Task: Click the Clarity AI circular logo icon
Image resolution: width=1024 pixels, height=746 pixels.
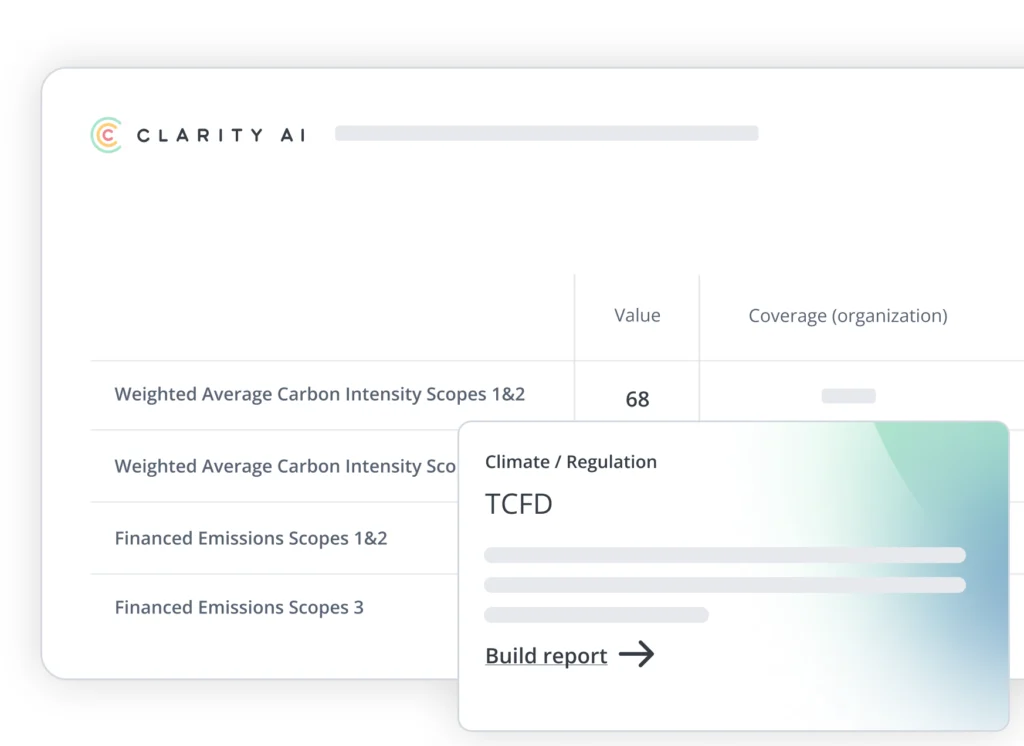Action: click(x=106, y=135)
